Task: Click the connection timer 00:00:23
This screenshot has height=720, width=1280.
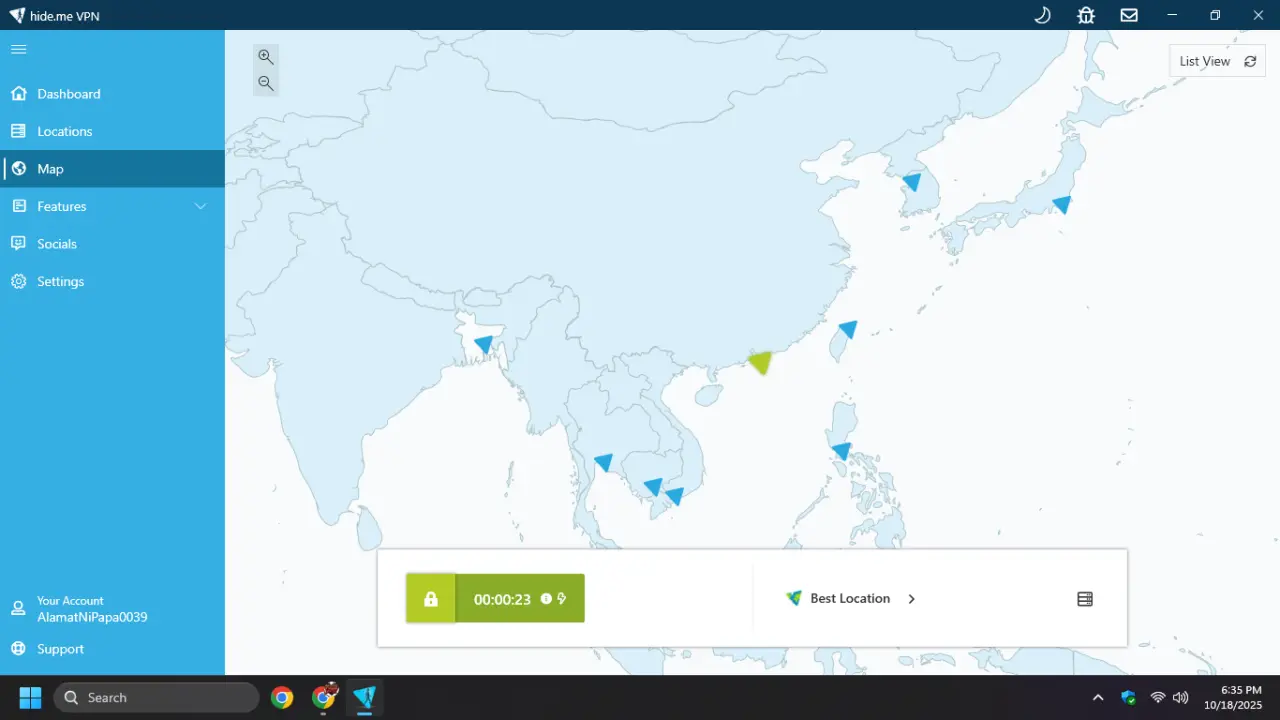Action: [502, 599]
